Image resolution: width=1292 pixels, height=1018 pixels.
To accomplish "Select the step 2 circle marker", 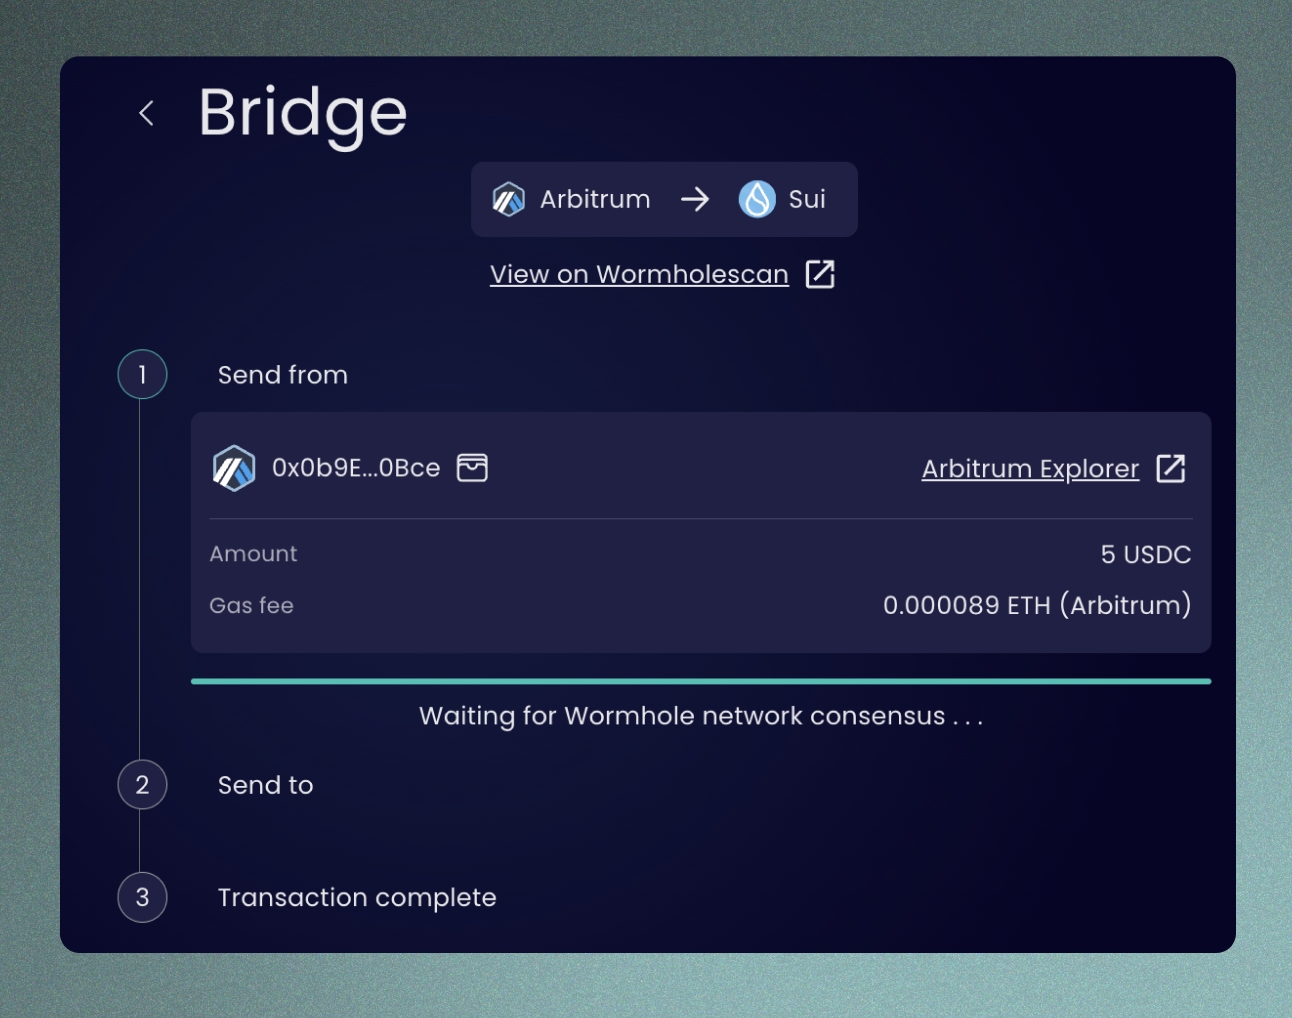I will coord(142,785).
